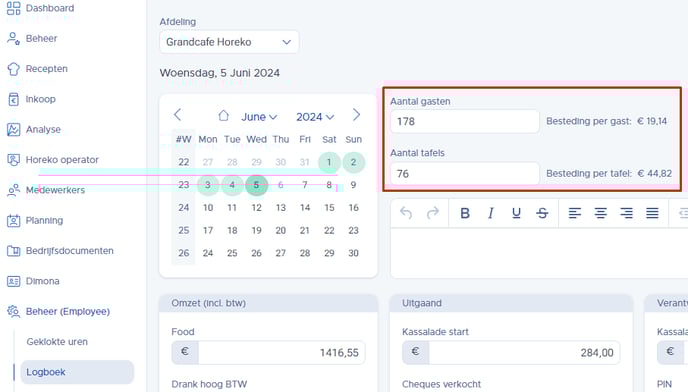Click the Analyse chart icon
Image resolution: width=688 pixels, height=392 pixels.
tap(14, 129)
